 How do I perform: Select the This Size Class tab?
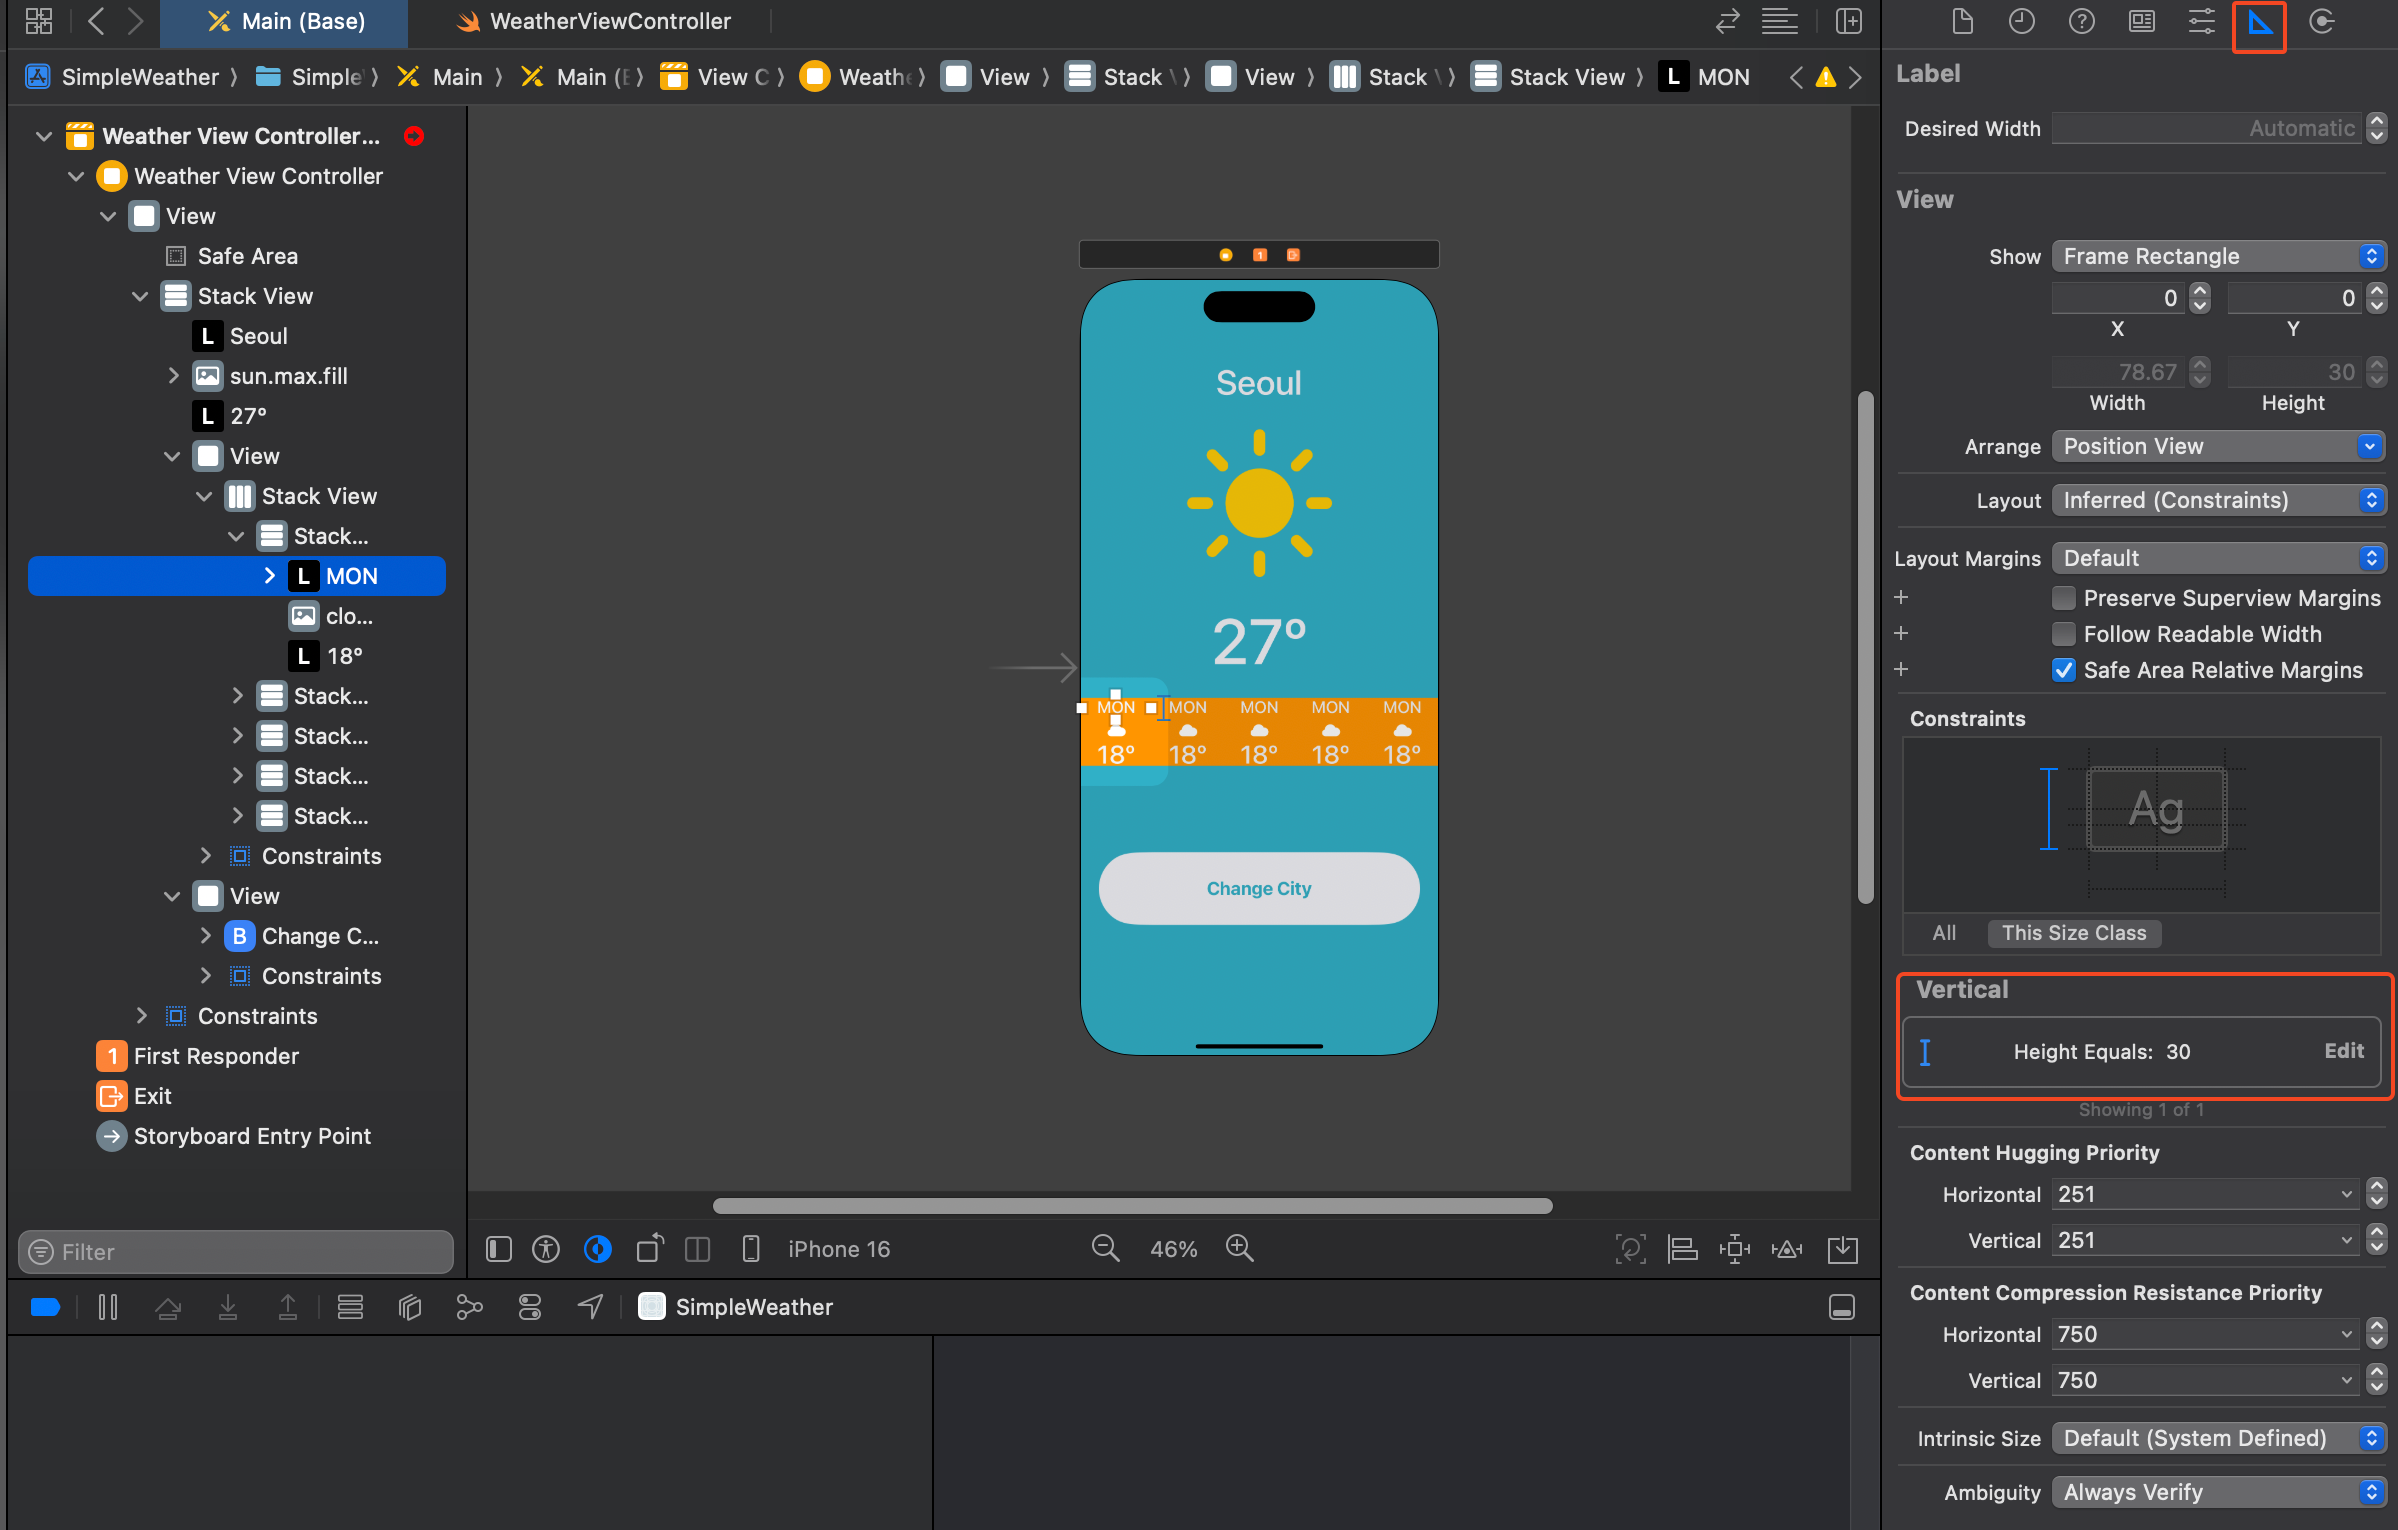[2074, 933]
